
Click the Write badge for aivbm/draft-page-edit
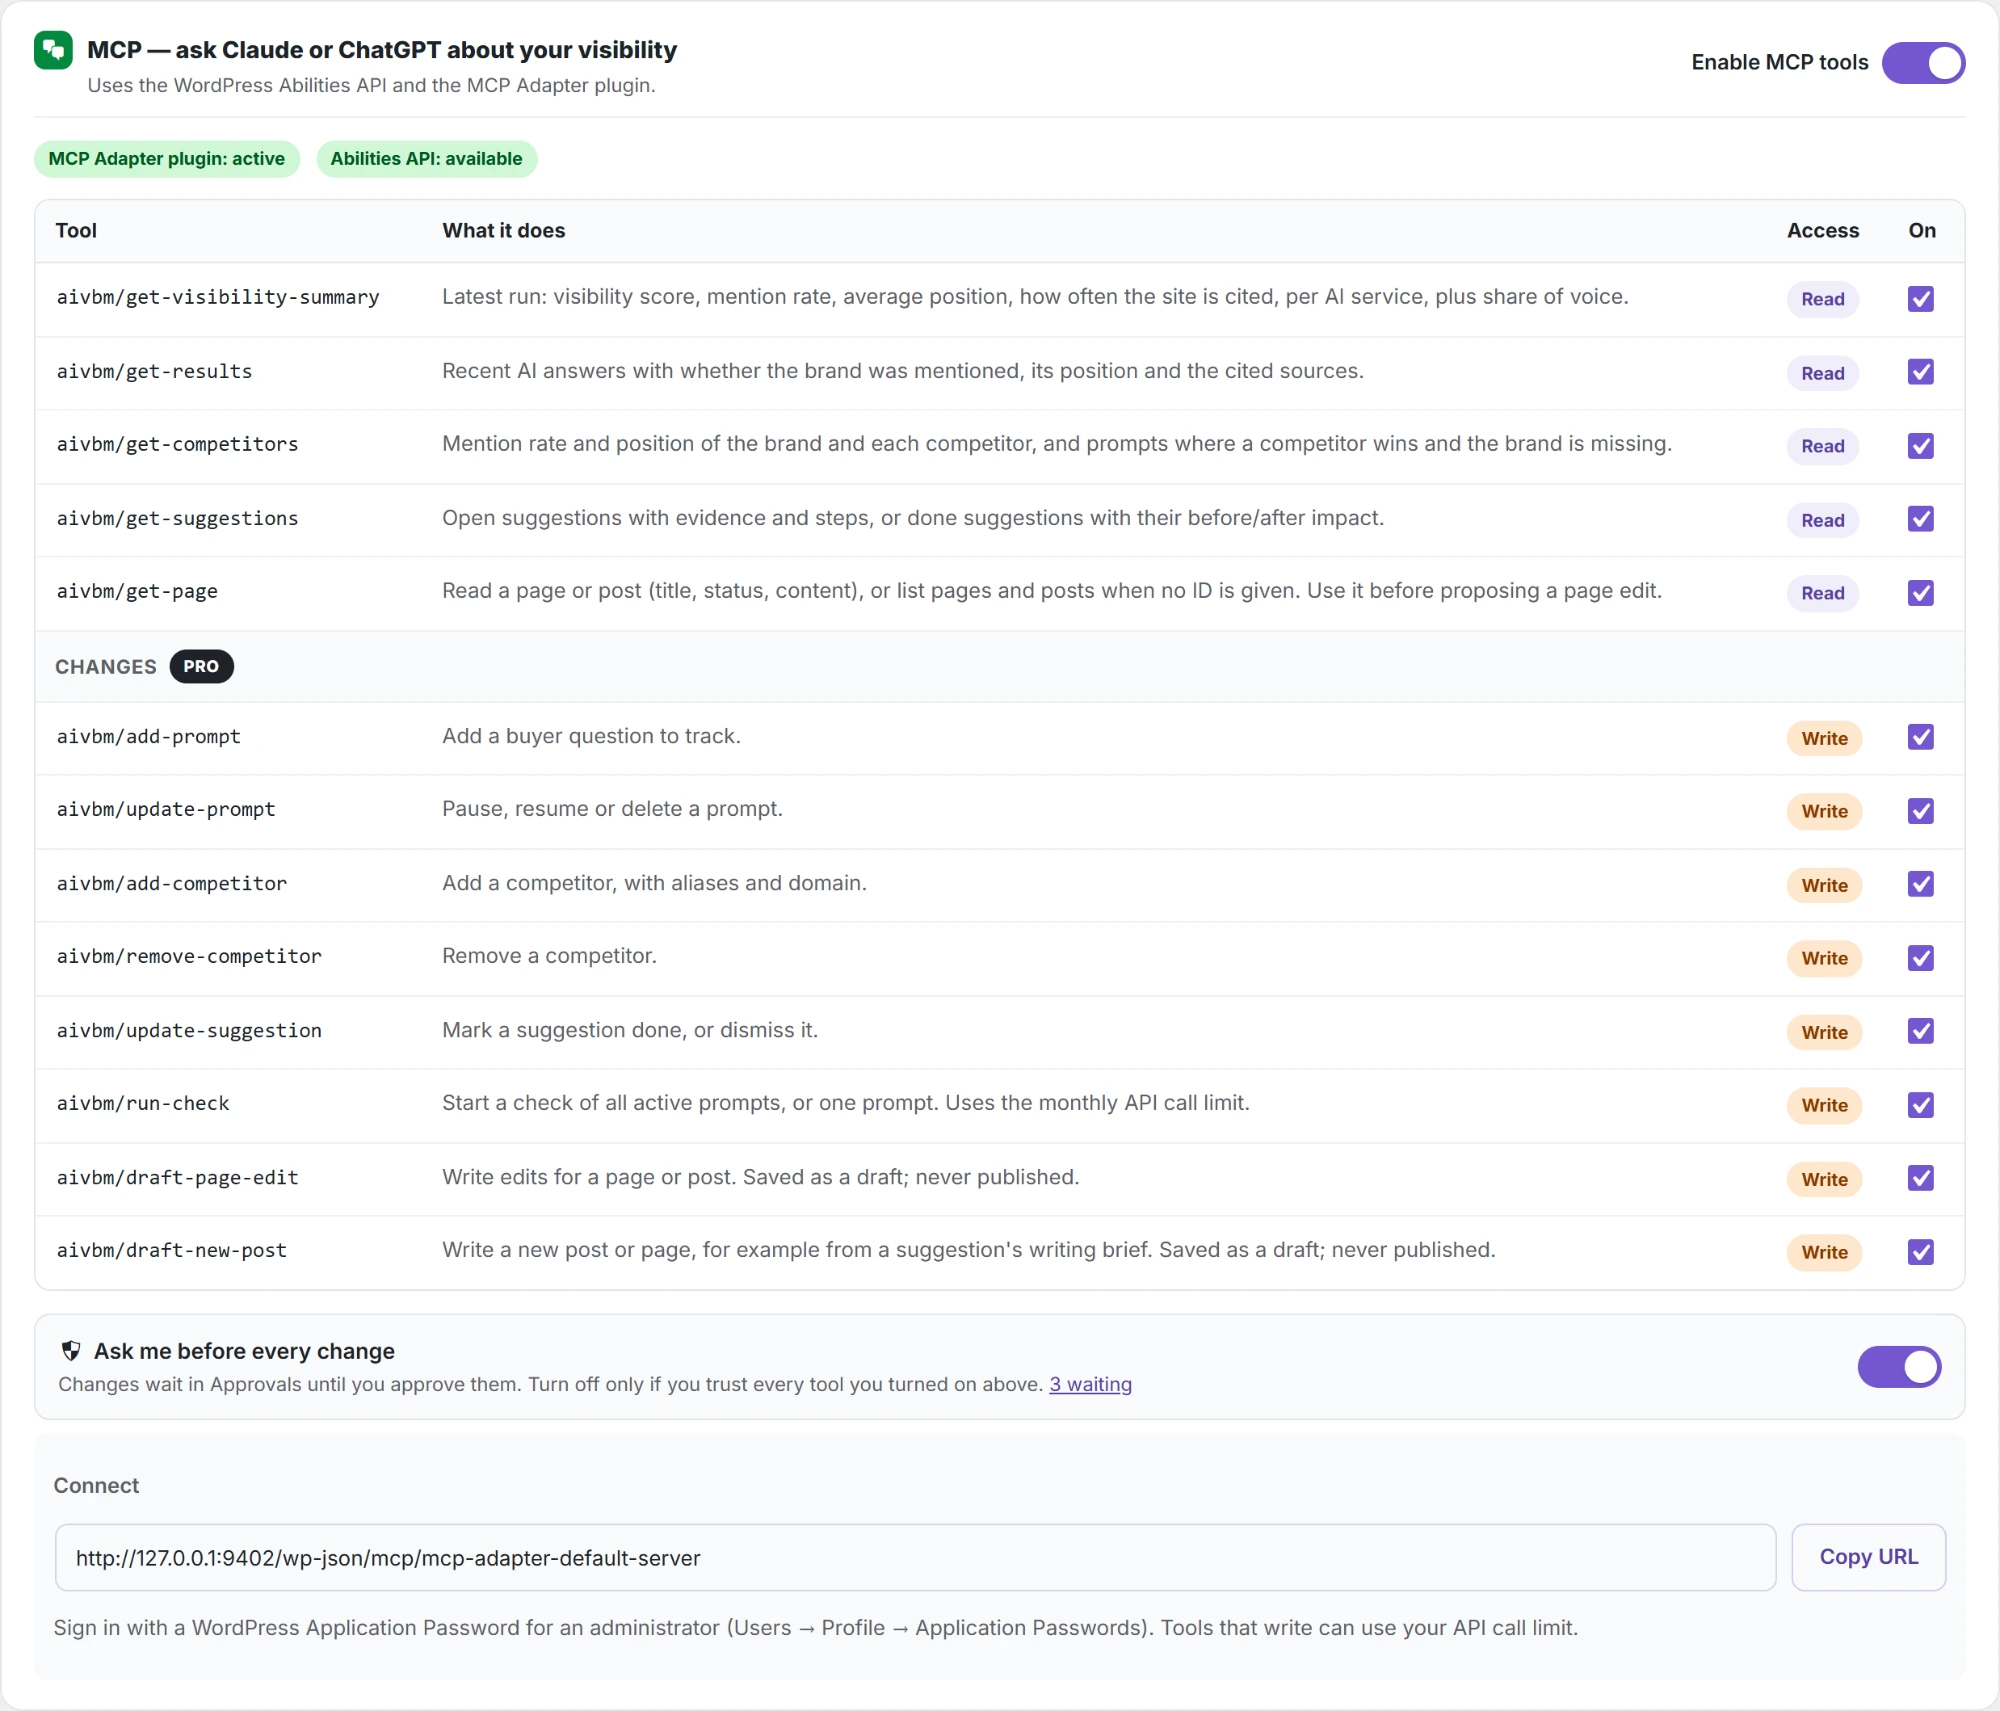(1824, 1179)
